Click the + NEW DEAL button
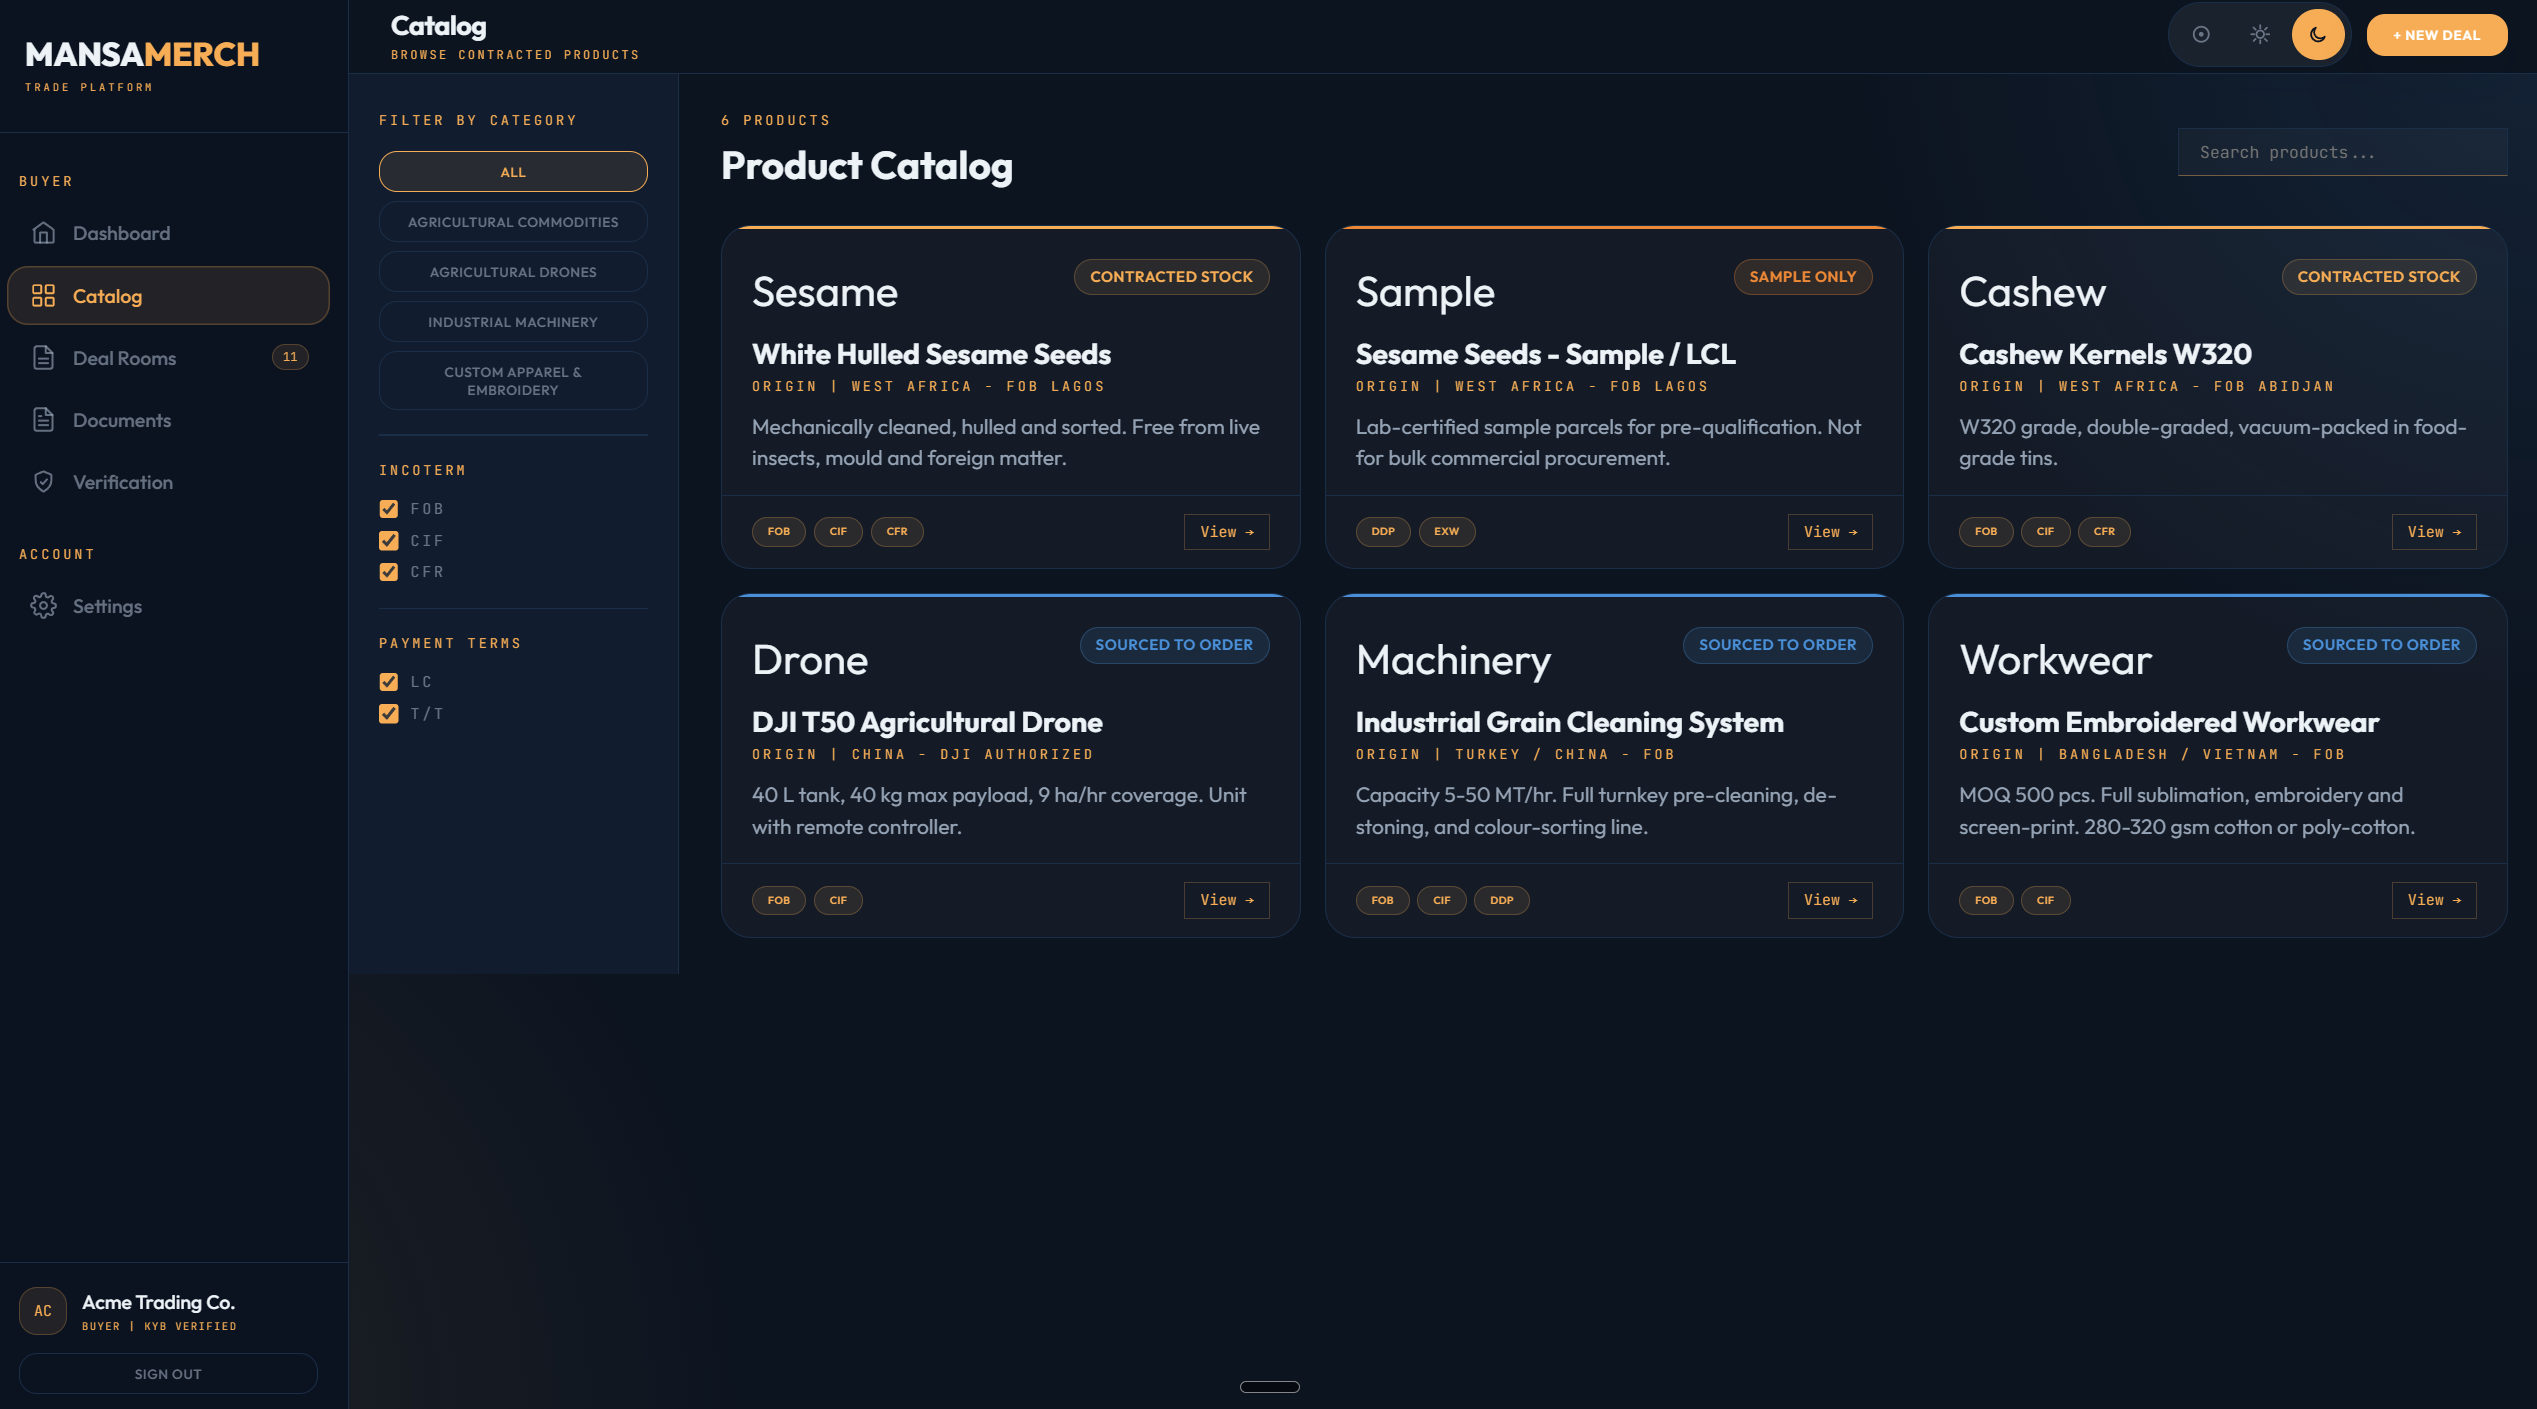The image size is (2537, 1409). point(2436,34)
